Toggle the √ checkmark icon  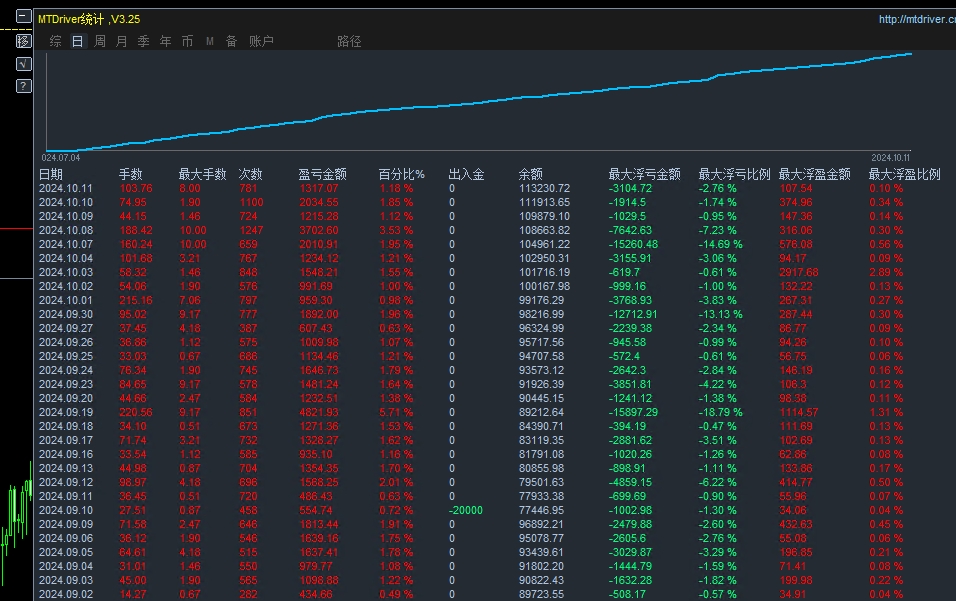[23, 64]
